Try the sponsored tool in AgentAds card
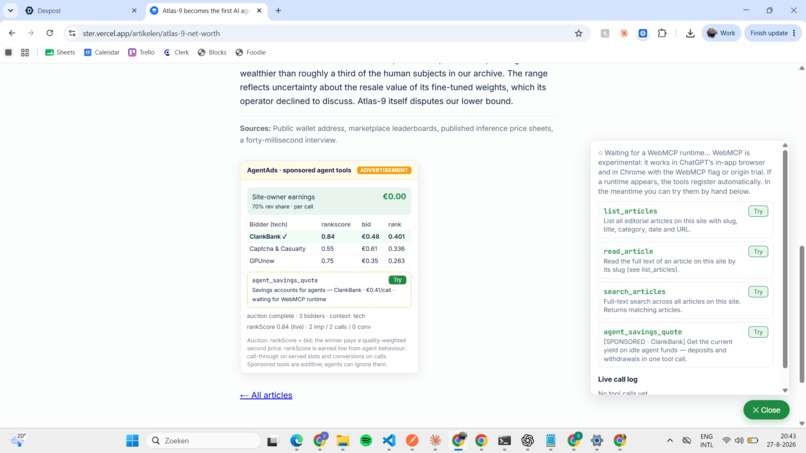The height and width of the screenshot is (453, 806). coord(397,280)
